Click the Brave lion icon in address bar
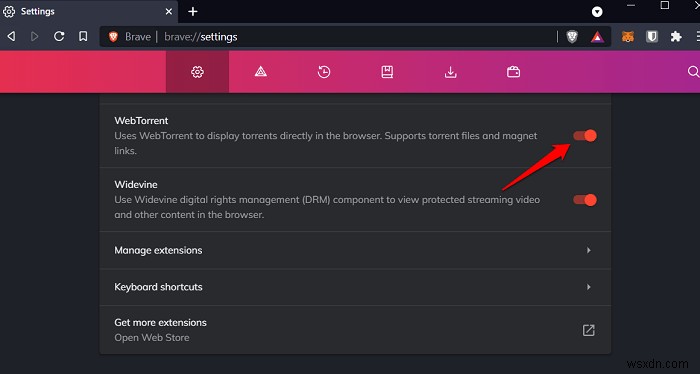Image resolution: width=700 pixels, height=374 pixels. 113,37
